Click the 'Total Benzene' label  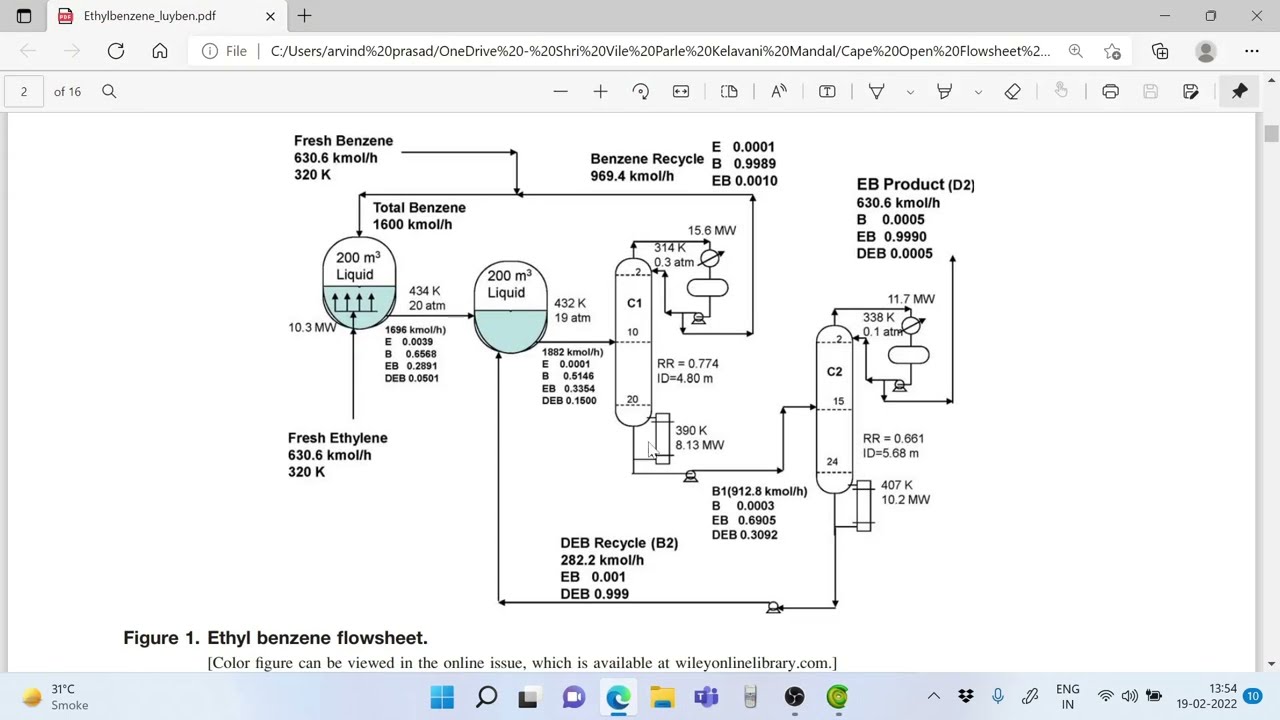[419, 208]
